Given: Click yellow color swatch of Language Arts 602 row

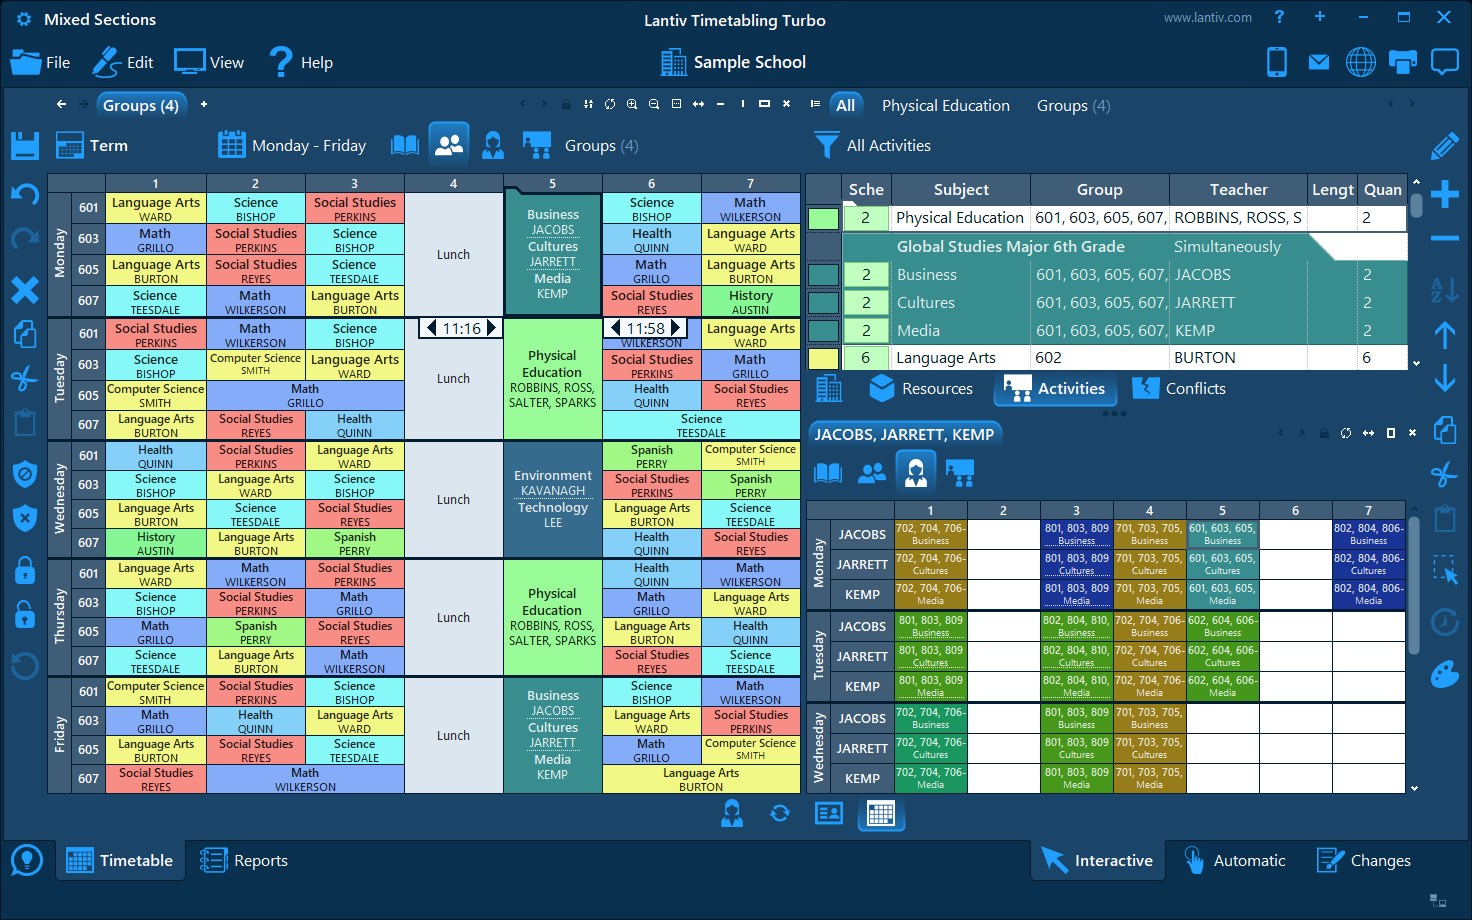Looking at the screenshot, I should [x=823, y=358].
